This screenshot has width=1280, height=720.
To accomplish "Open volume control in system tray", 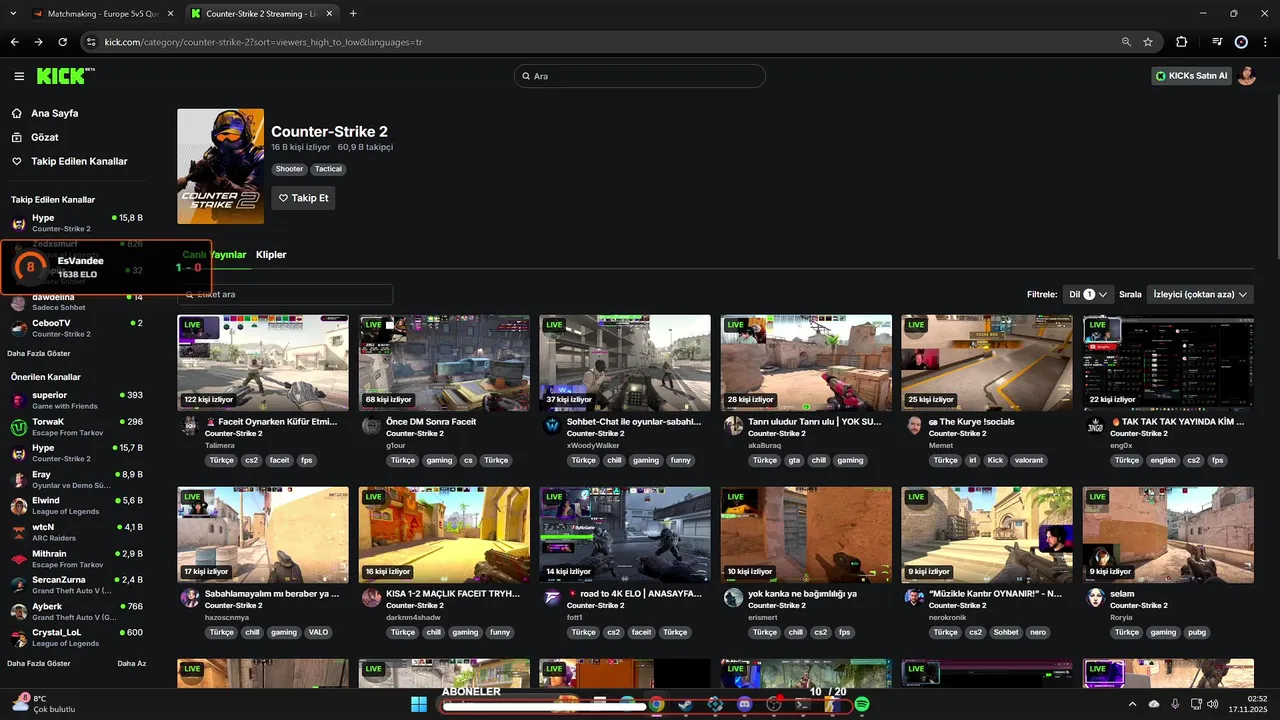I will point(1213,704).
